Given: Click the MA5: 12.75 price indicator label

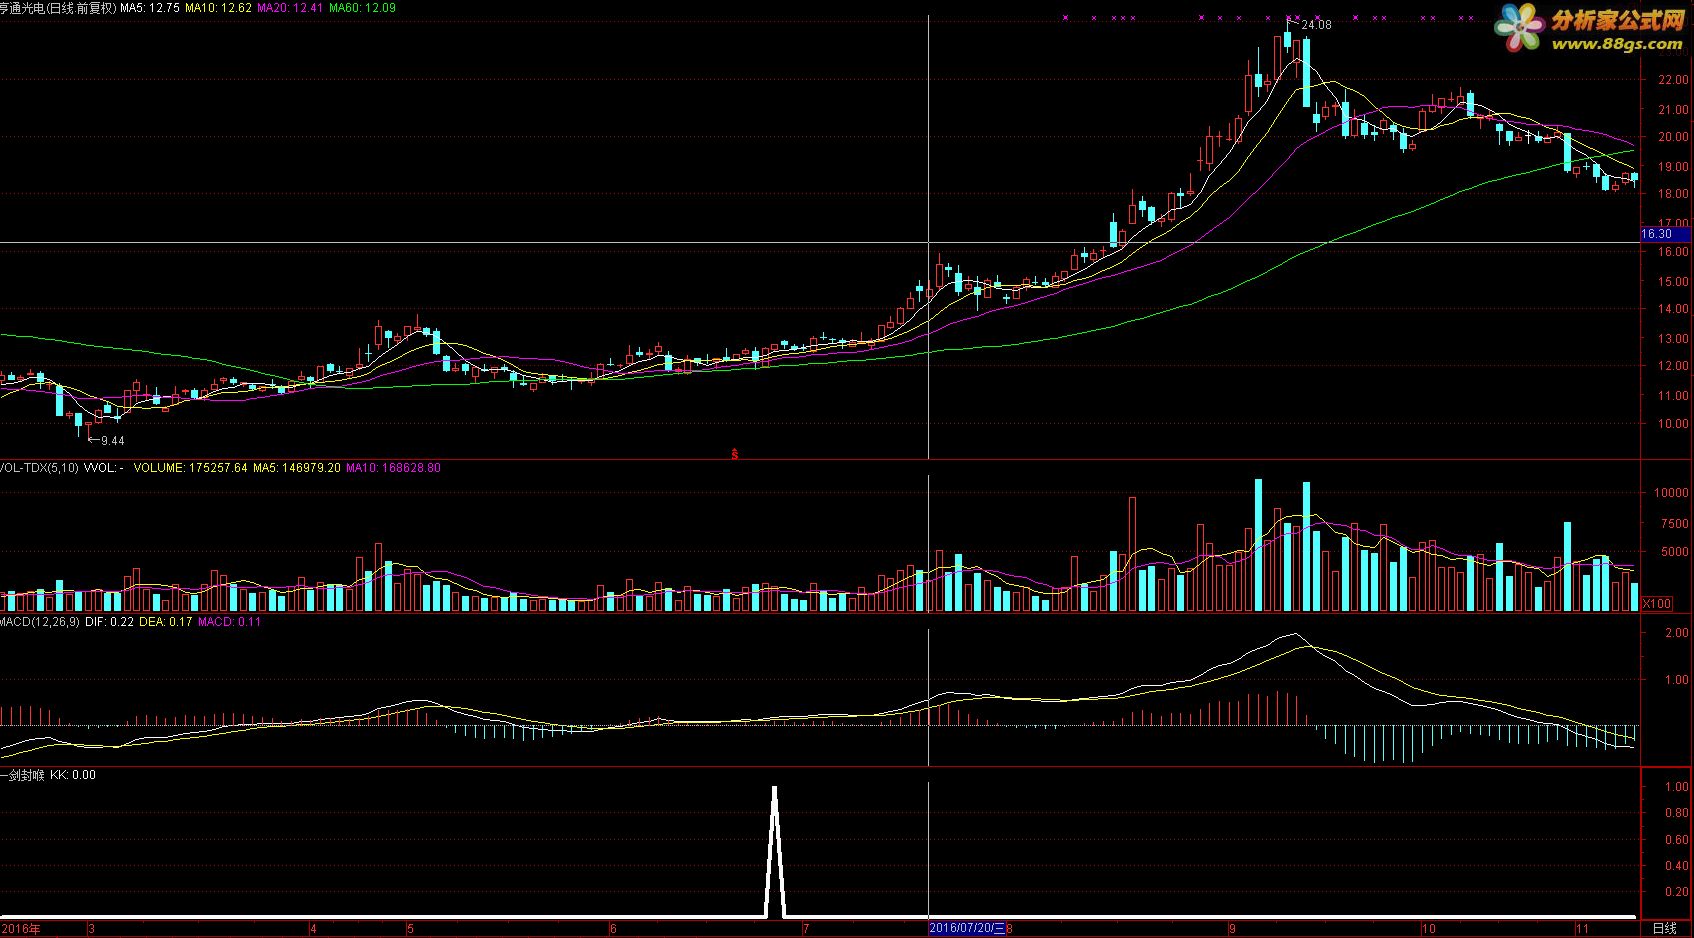Looking at the screenshot, I should tap(150, 7).
